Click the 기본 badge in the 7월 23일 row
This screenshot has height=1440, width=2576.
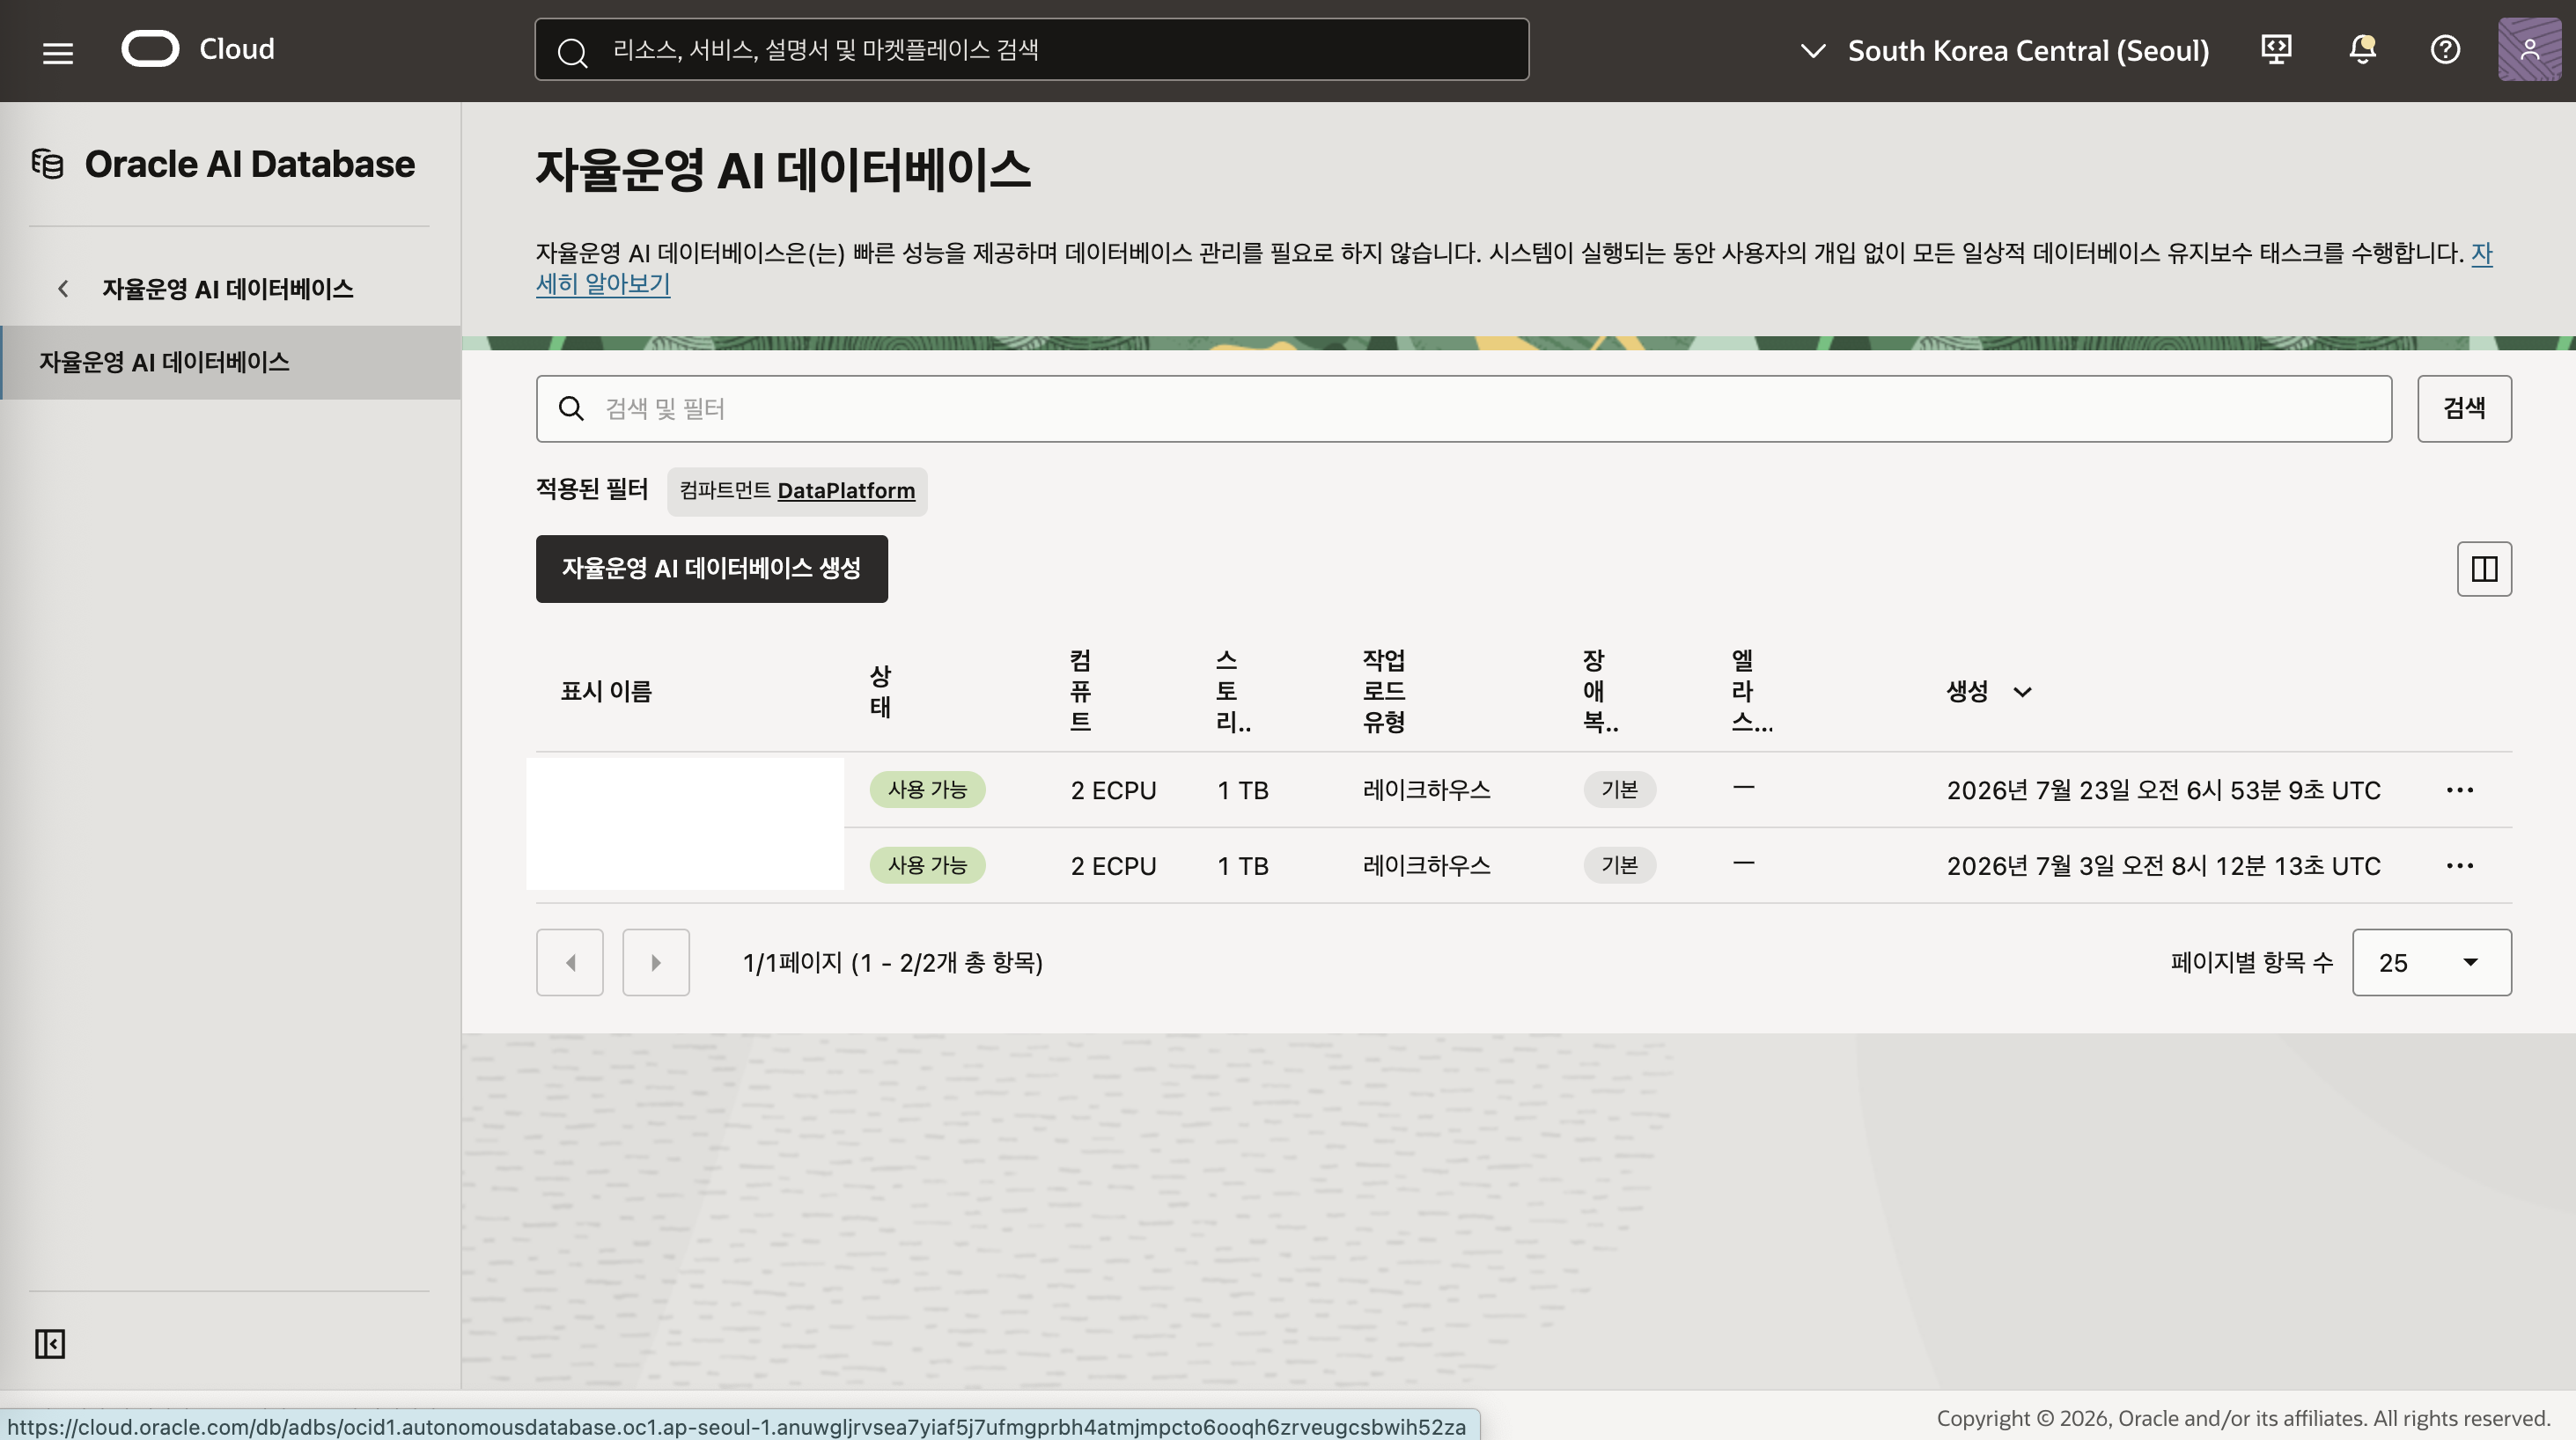(1619, 790)
